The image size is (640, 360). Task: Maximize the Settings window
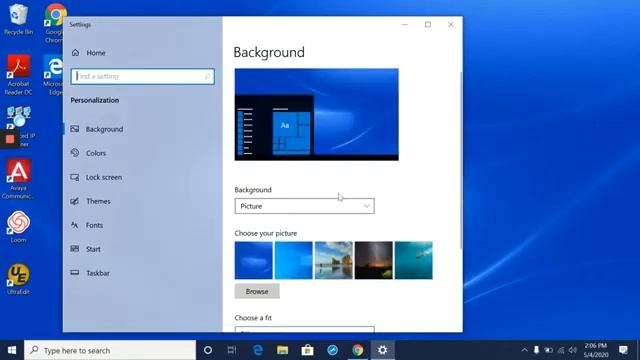click(428, 24)
